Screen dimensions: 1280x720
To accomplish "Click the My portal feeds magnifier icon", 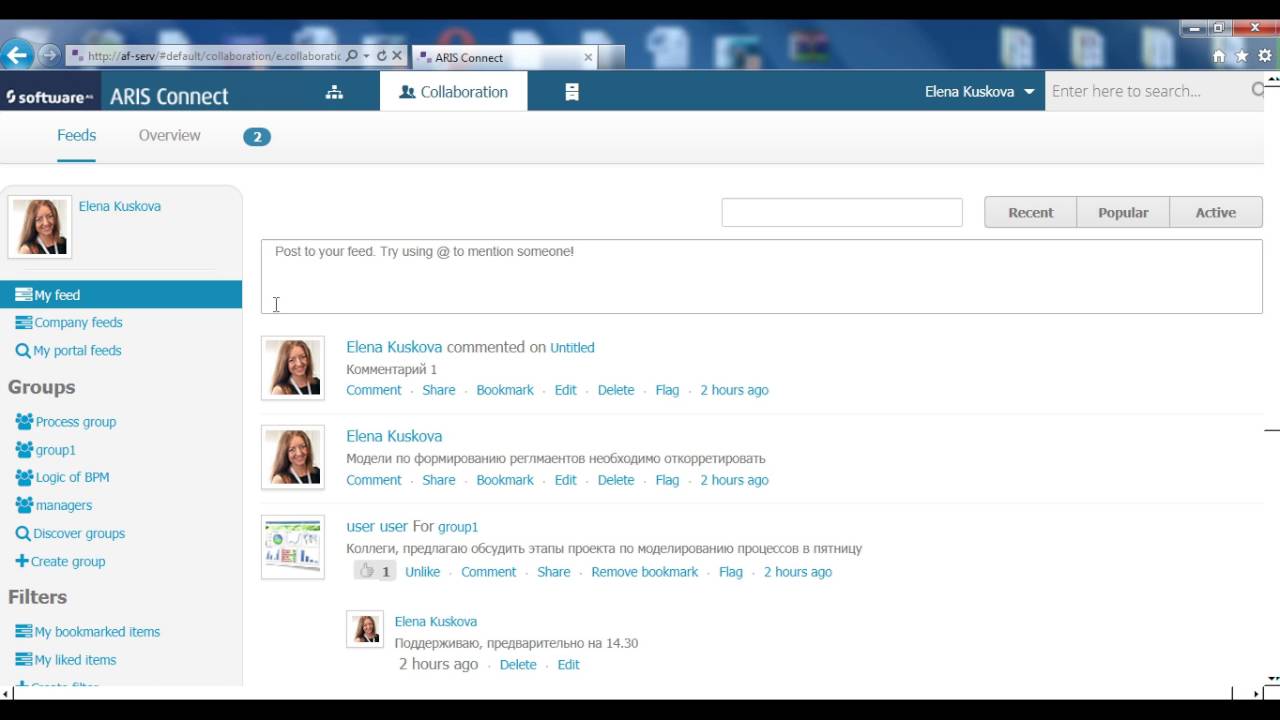I will [23, 351].
